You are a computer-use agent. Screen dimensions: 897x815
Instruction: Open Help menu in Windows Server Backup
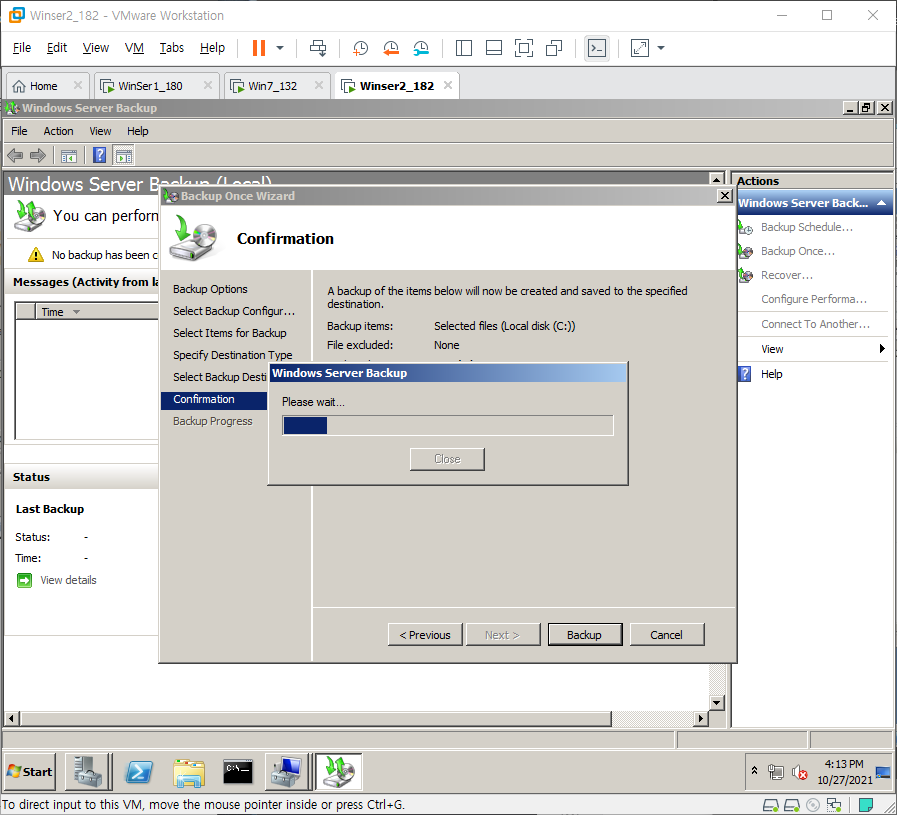[137, 131]
